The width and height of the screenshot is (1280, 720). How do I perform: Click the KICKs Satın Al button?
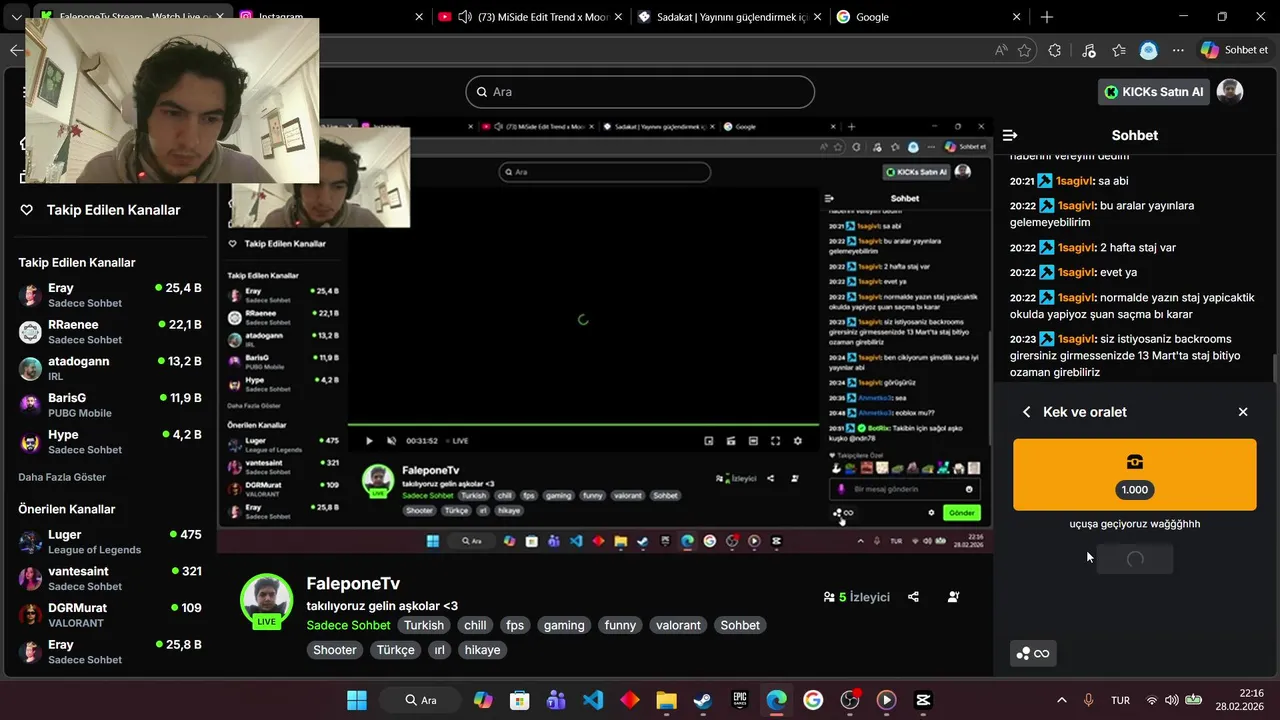pyautogui.click(x=1153, y=92)
